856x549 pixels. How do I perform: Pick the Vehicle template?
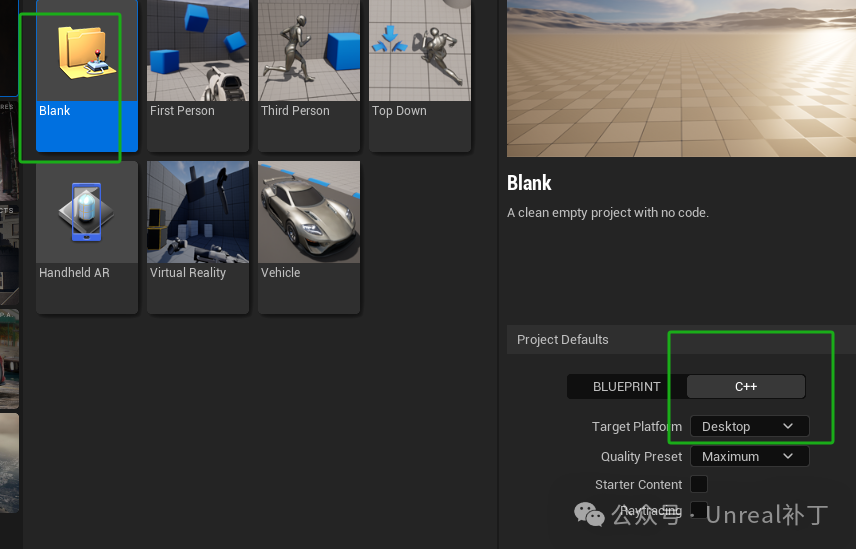(x=309, y=237)
